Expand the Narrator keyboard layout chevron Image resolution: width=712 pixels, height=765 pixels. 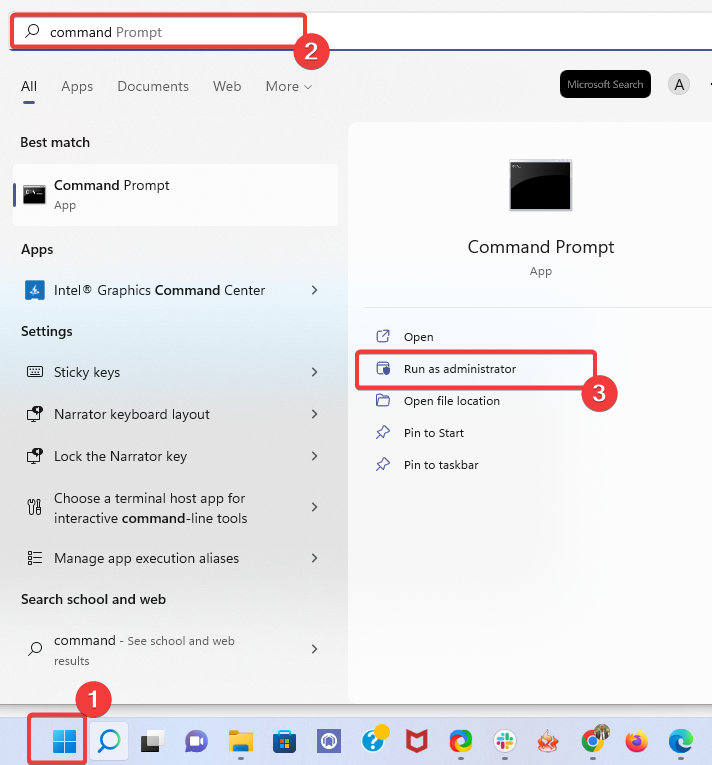coord(315,414)
